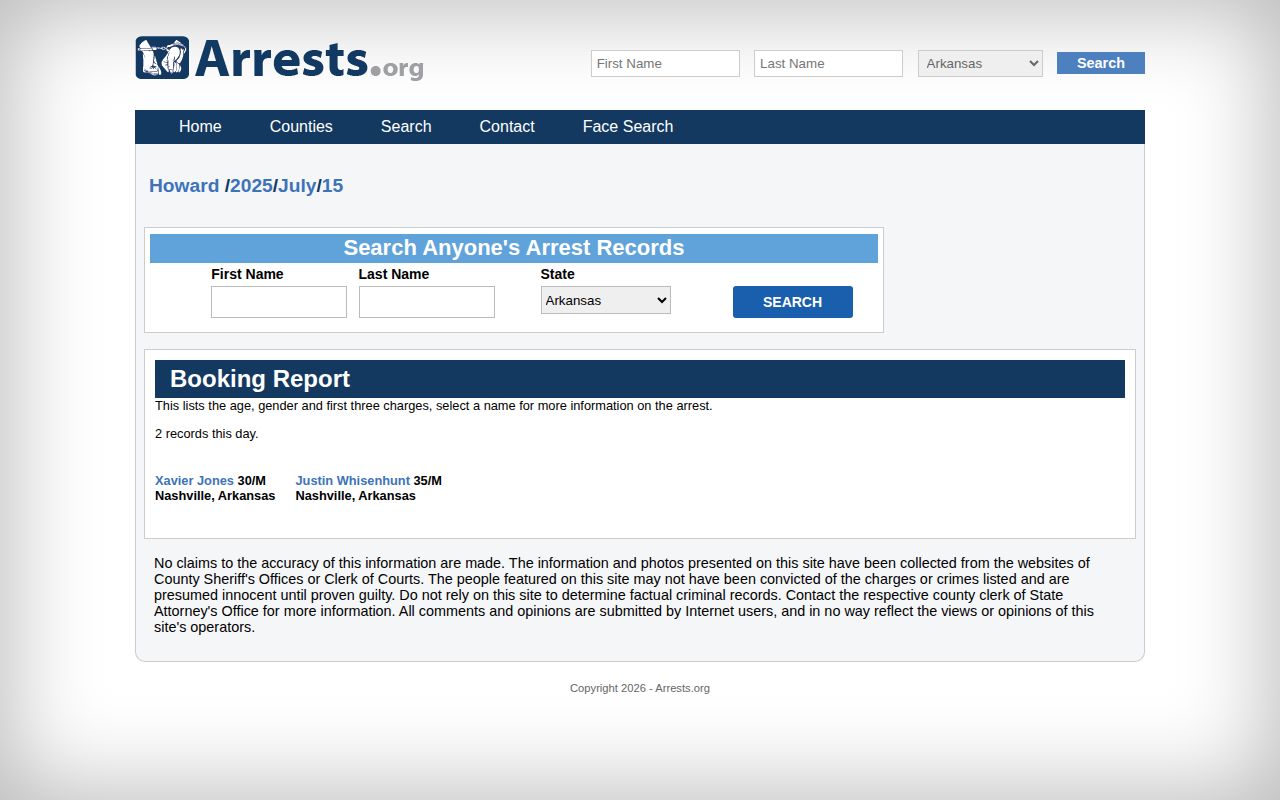
Task: Click the Search Anyone's Arrest Records banner
Action: pos(514,248)
